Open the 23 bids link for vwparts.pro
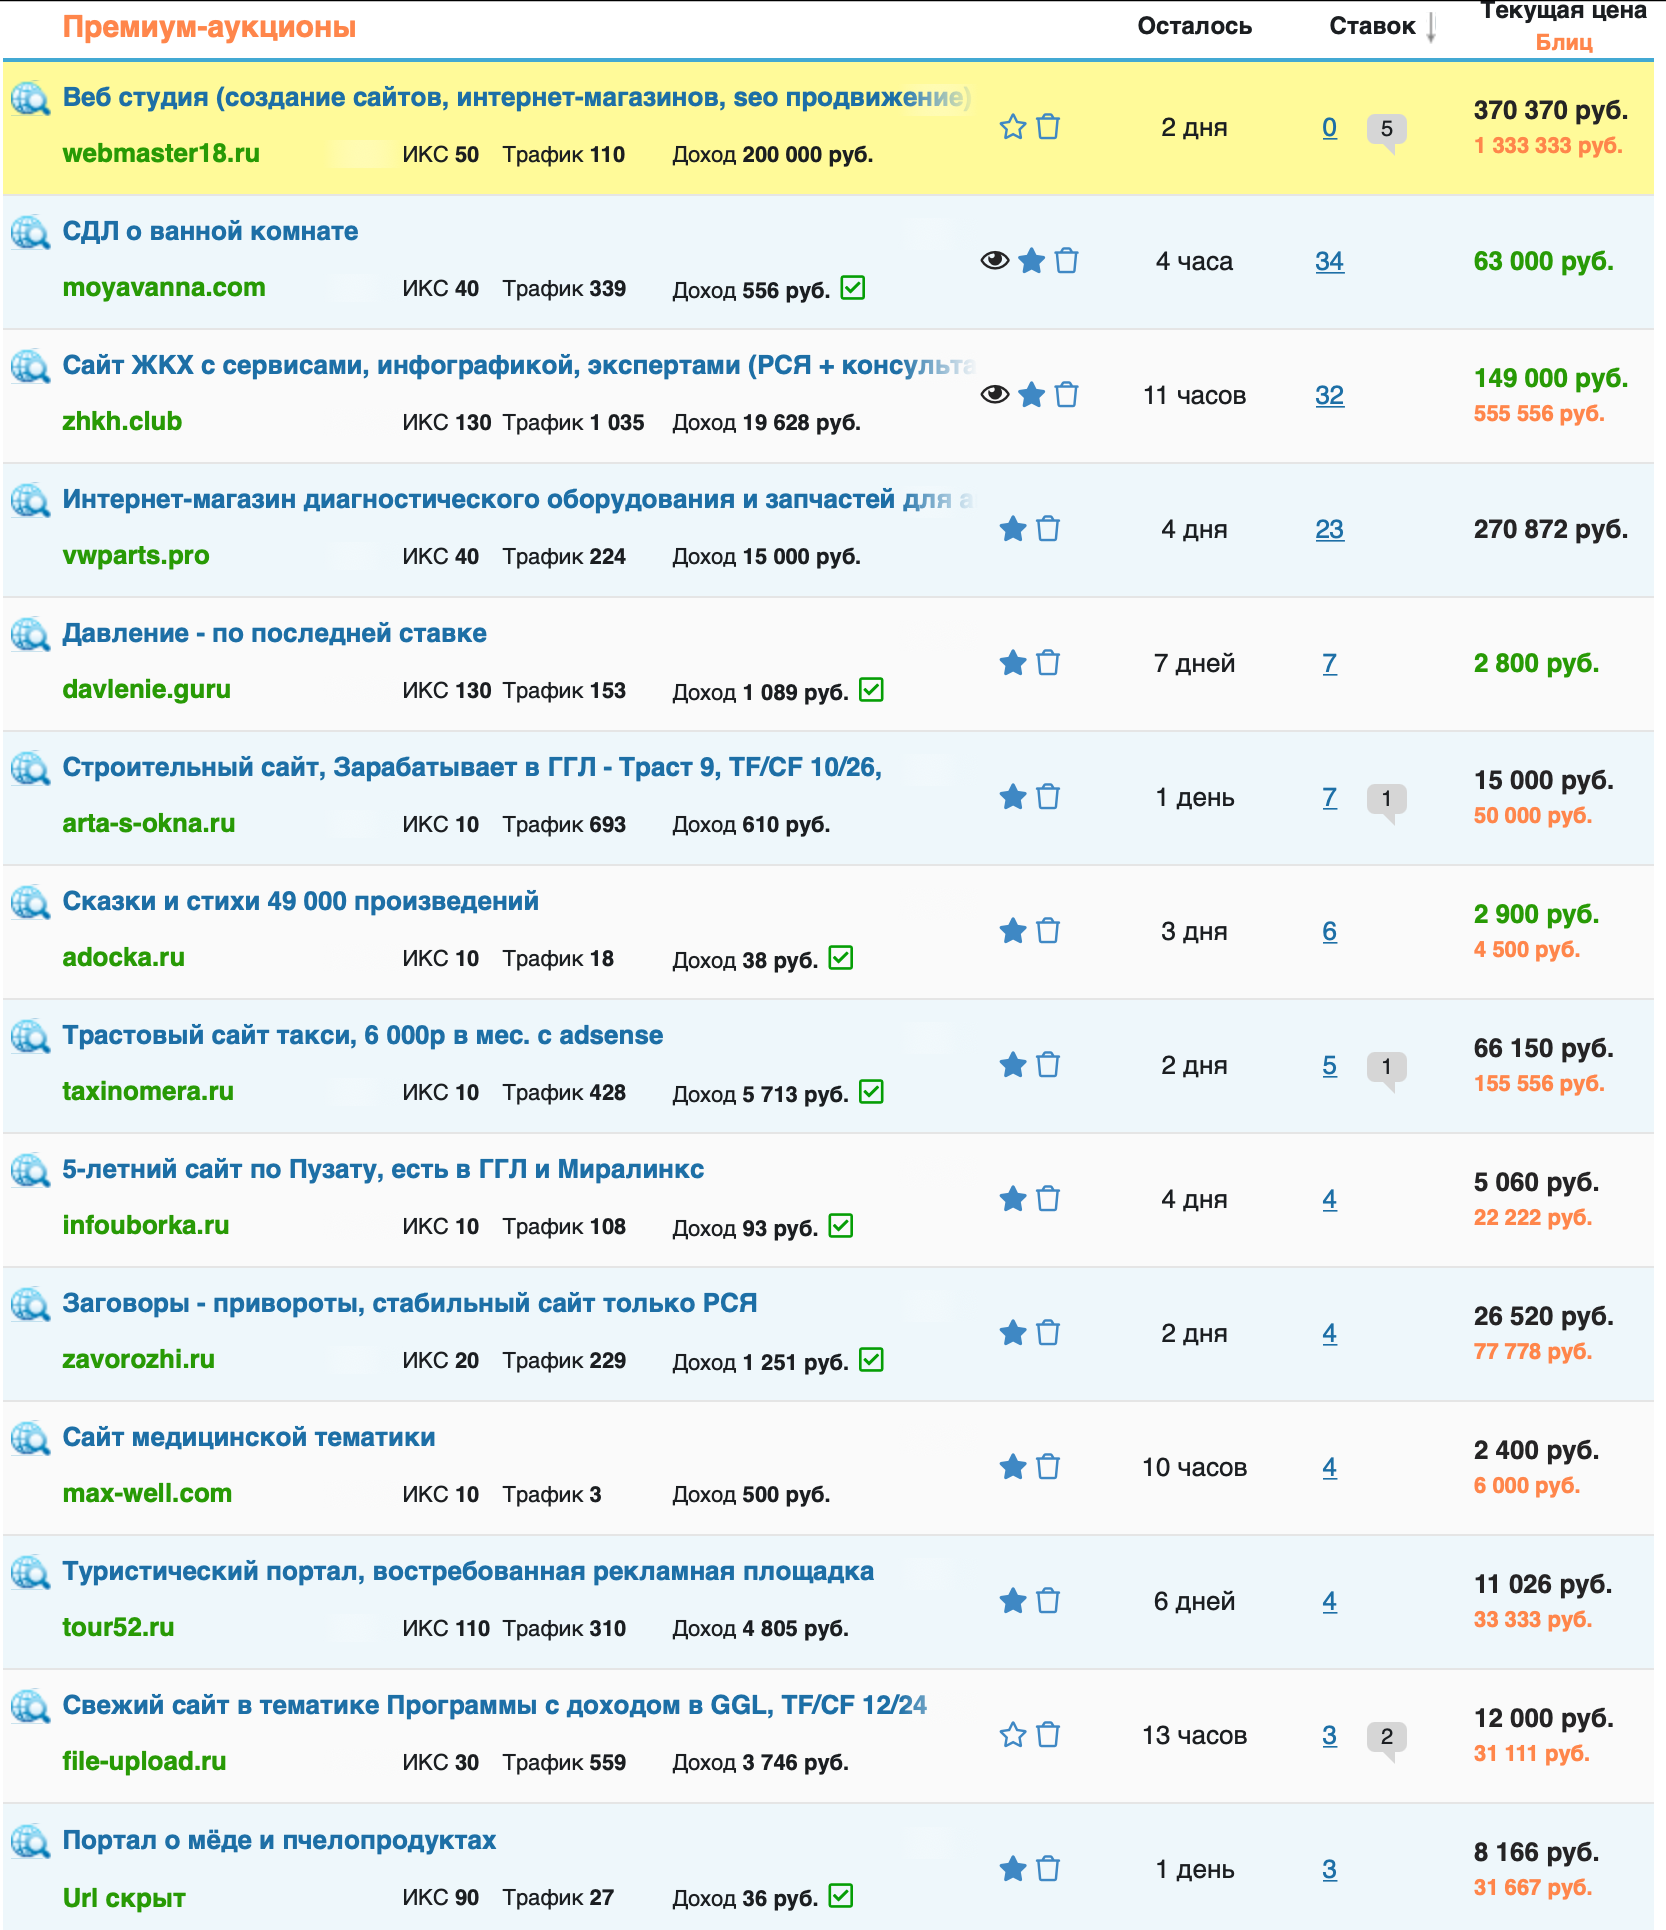Viewport: 1666px width, 1930px height. coord(1329,530)
